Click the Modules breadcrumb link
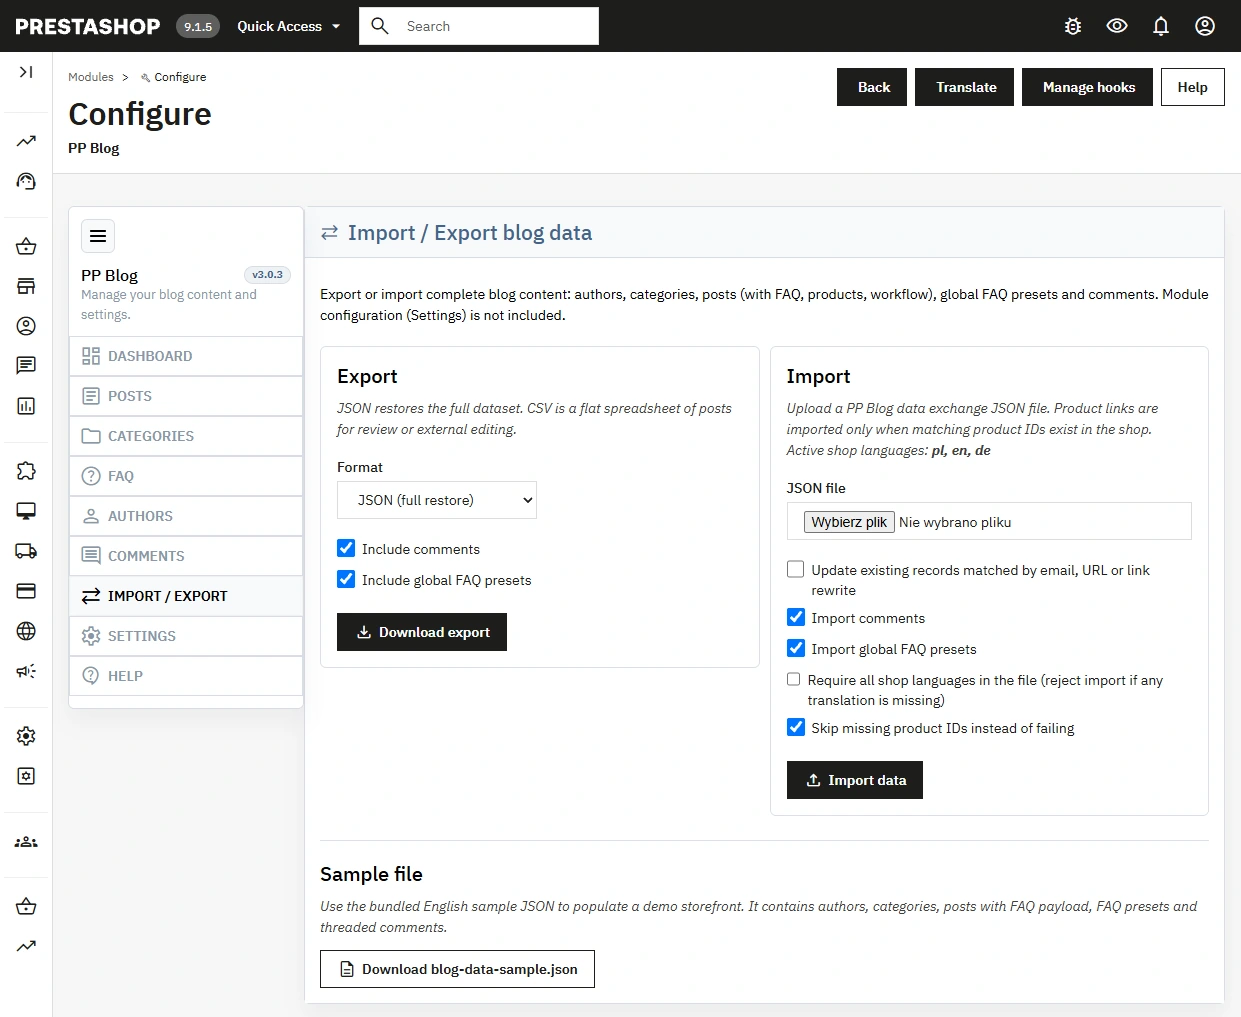 (91, 77)
